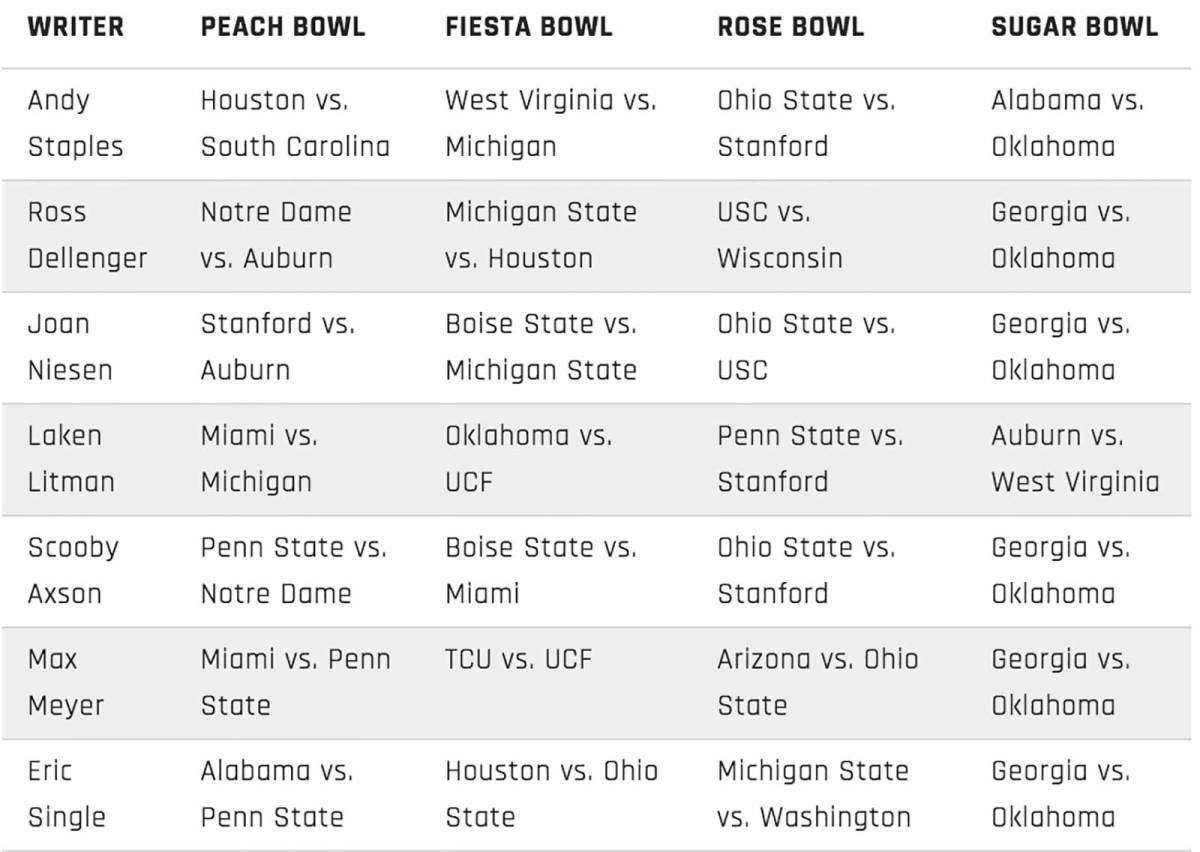This screenshot has height=852, width=1200.
Task: Select writer name Andy Staples
Action: click(75, 123)
